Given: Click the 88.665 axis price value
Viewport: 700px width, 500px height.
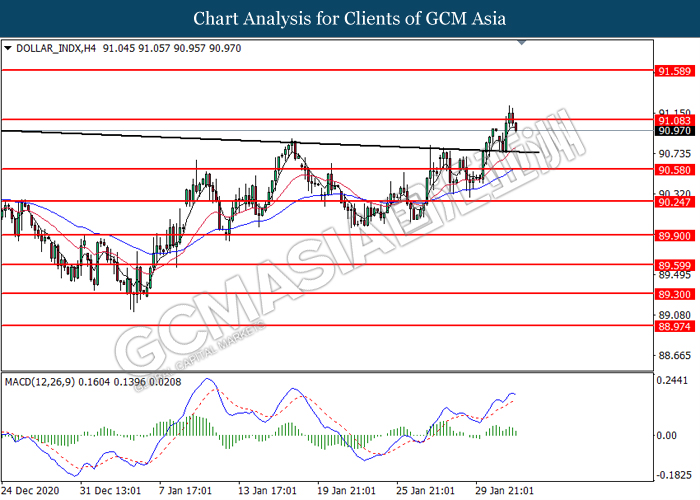Looking at the screenshot, I should [675, 356].
